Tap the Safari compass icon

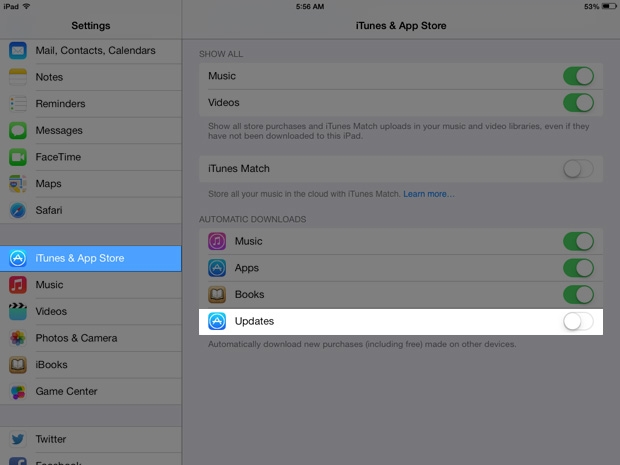pos(18,210)
